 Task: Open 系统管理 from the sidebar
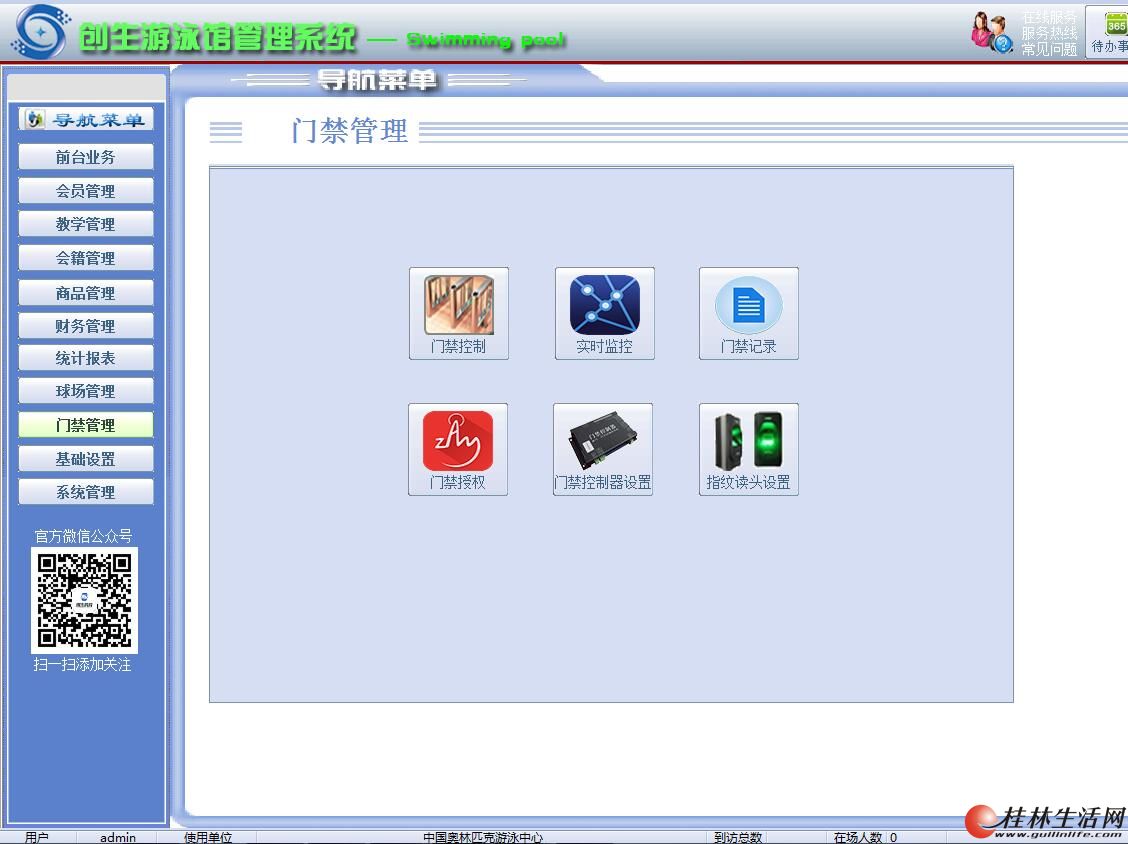point(86,492)
